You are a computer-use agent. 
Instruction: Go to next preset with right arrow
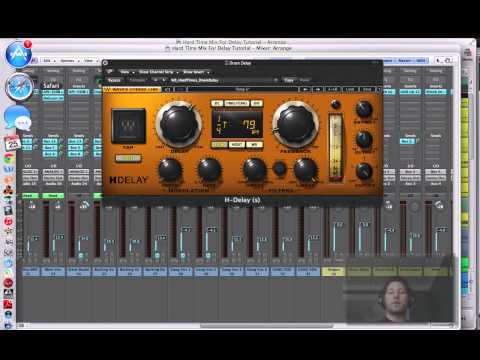163,80
